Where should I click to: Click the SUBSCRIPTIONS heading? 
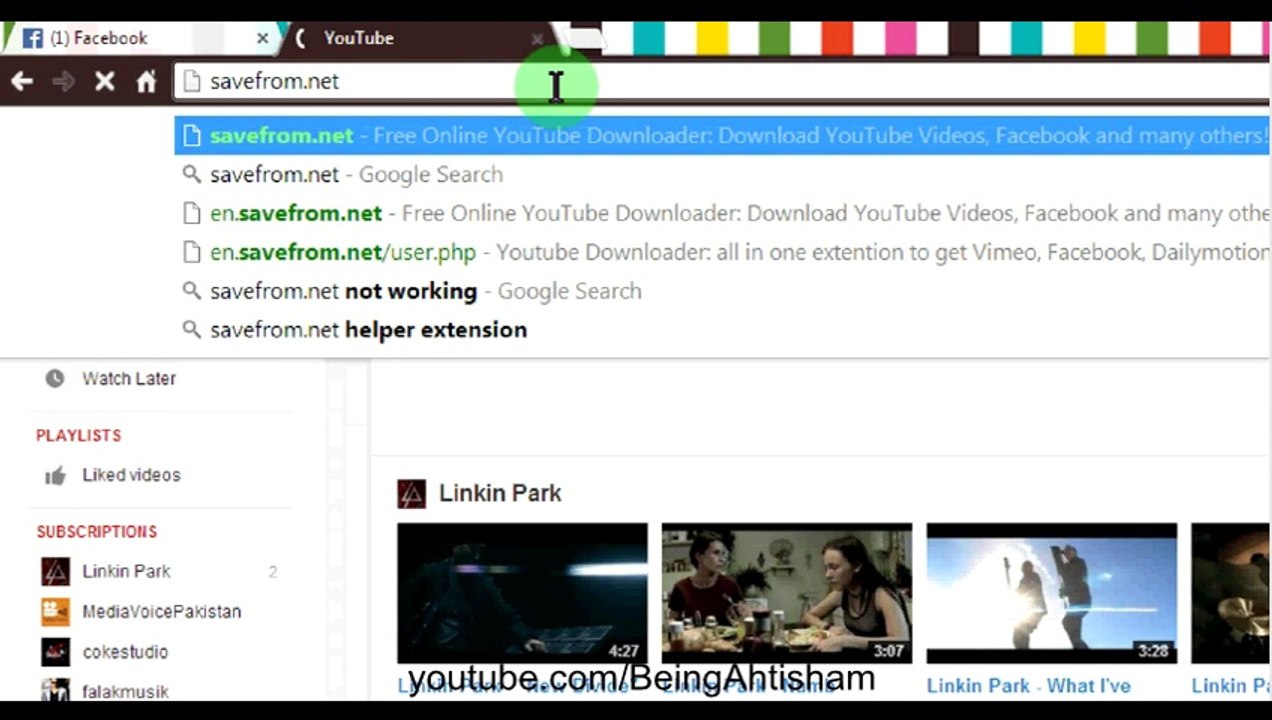tap(97, 531)
